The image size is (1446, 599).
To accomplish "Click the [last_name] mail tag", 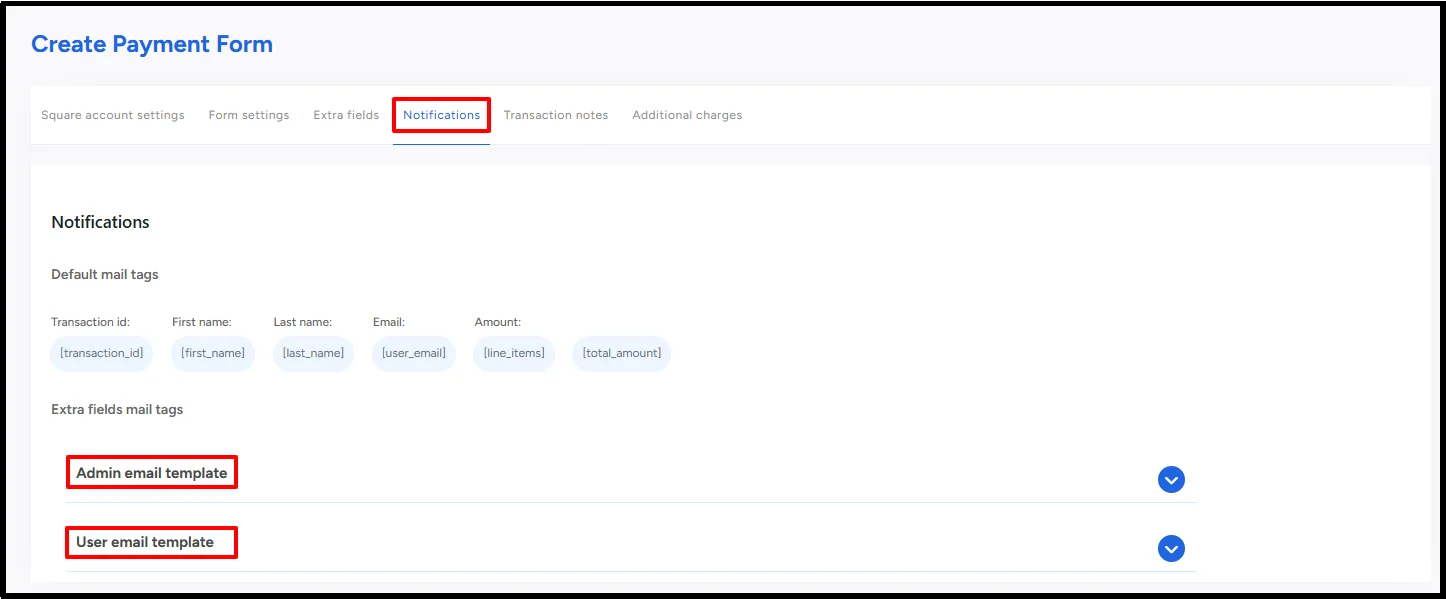I will (313, 354).
